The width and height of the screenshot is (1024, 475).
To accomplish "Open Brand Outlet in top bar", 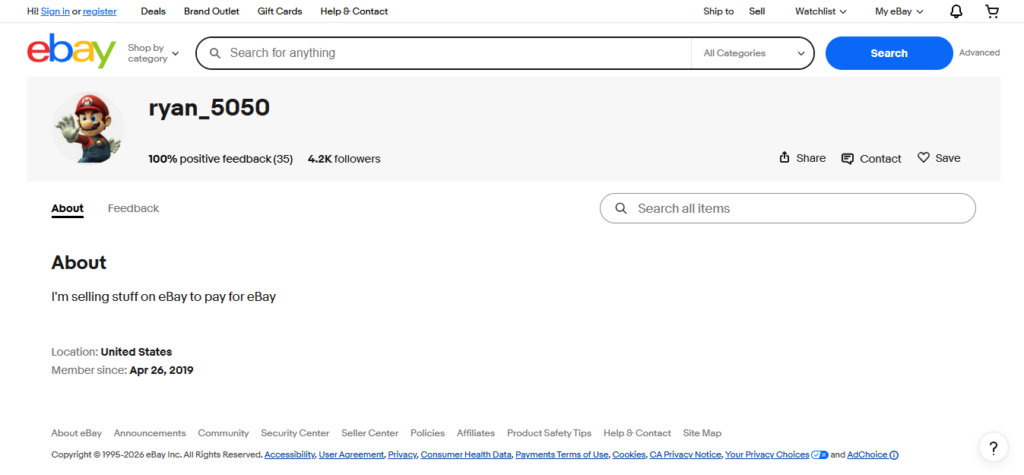I will (212, 11).
